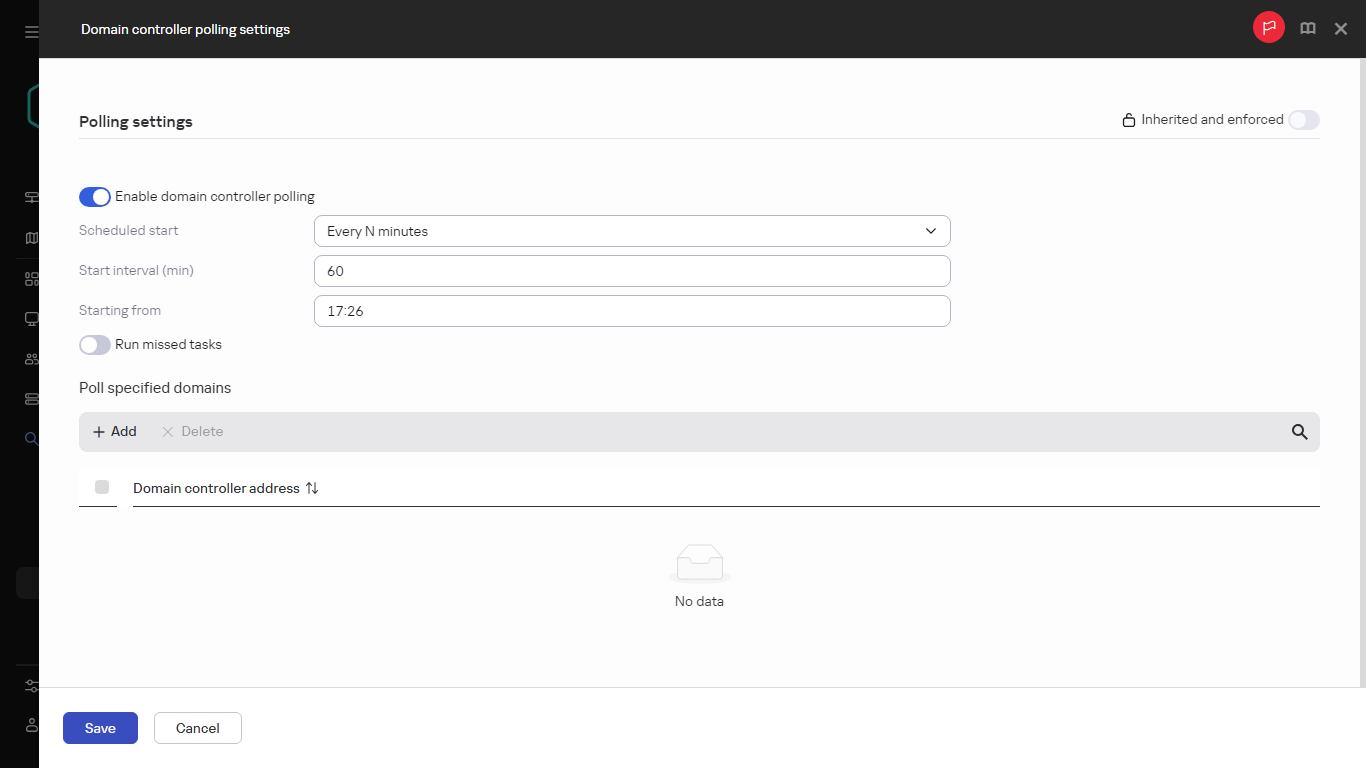Enable Run missed tasks
This screenshot has height=768, width=1366.
coord(94,344)
